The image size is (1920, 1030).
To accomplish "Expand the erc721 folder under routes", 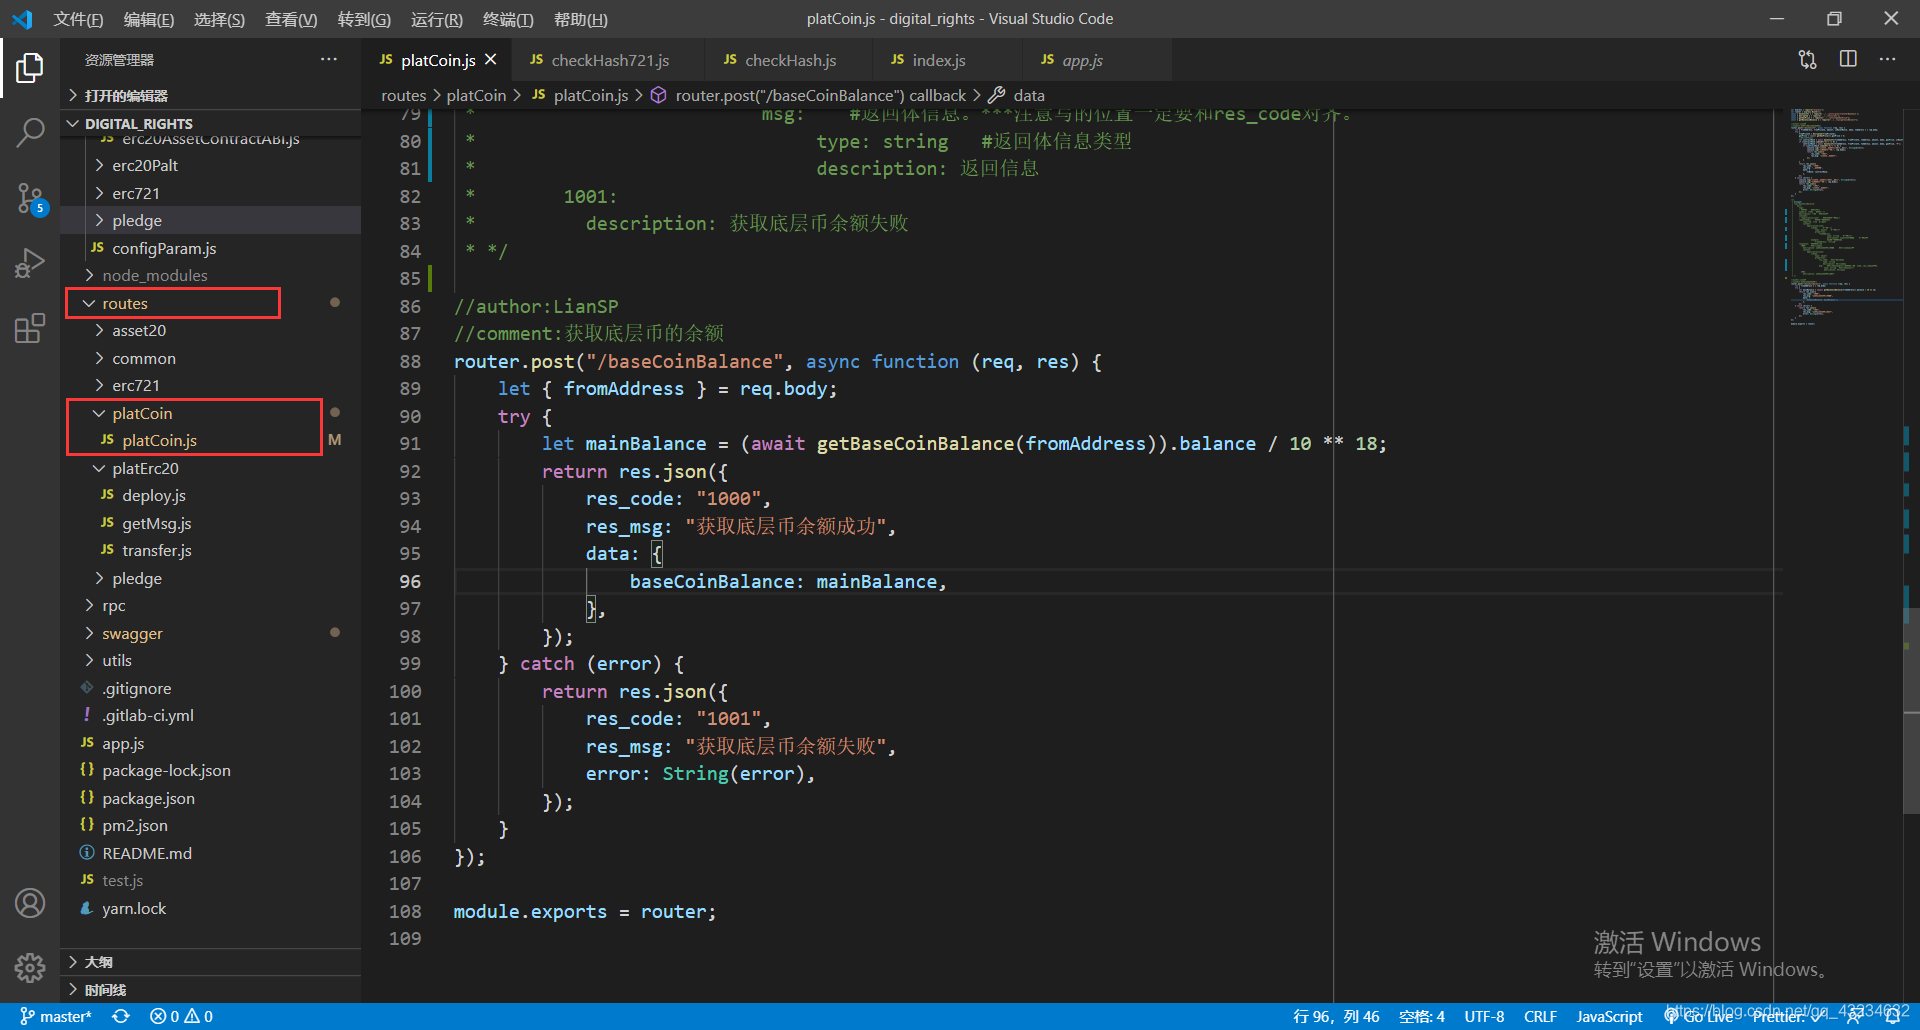I will point(210,385).
